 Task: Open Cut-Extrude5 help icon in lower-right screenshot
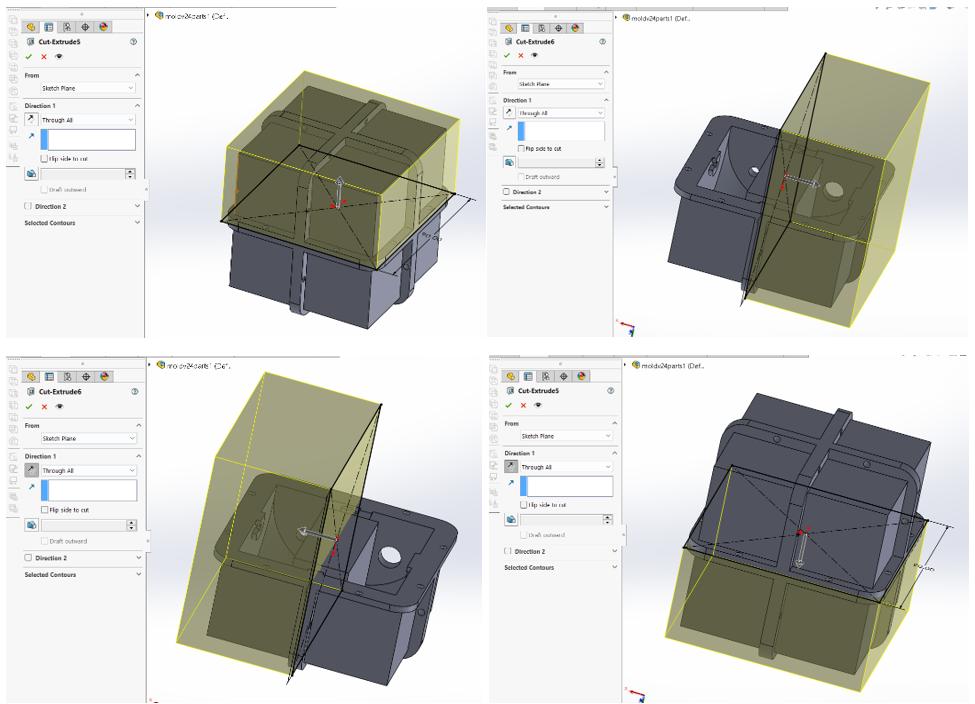[611, 391]
